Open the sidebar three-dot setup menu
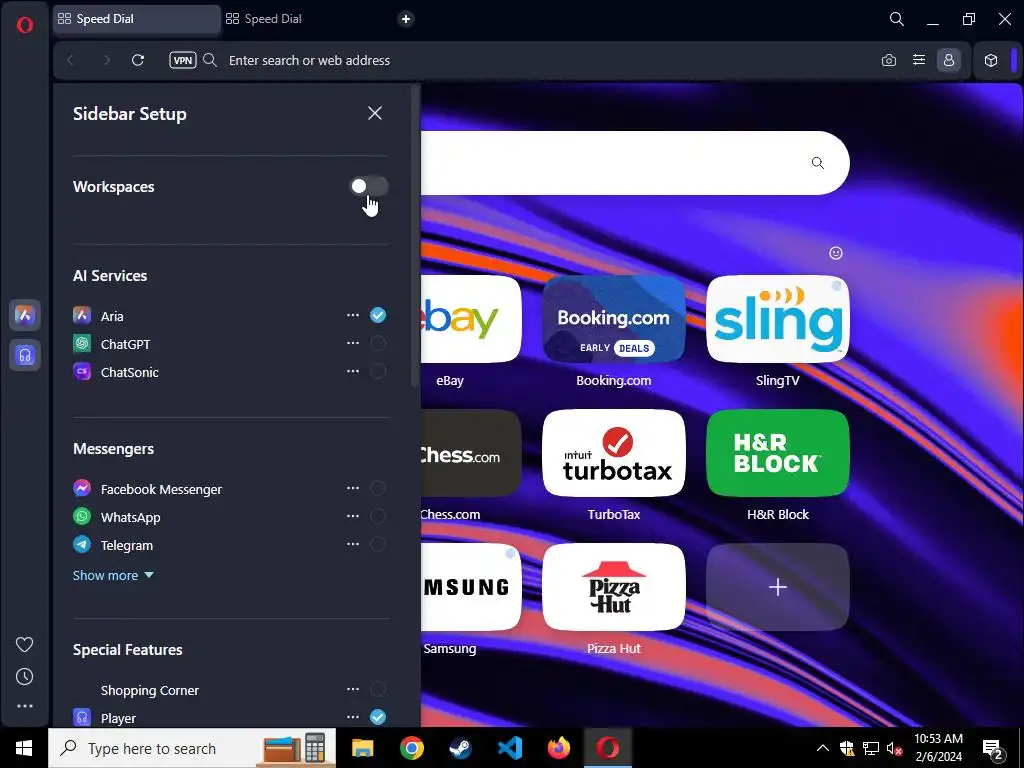Screen dimensions: 1024x768 25,706
